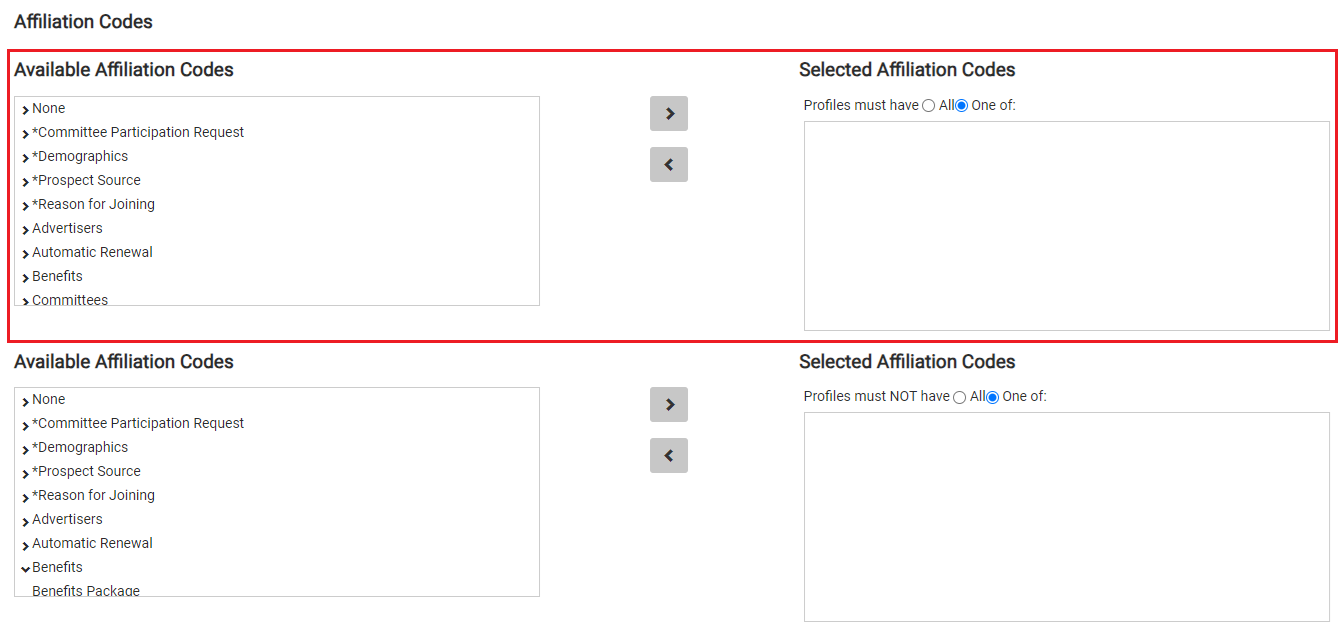This screenshot has height=626, width=1341.
Task: Collapse the Benefits node in lower list
Action: (x=24, y=567)
